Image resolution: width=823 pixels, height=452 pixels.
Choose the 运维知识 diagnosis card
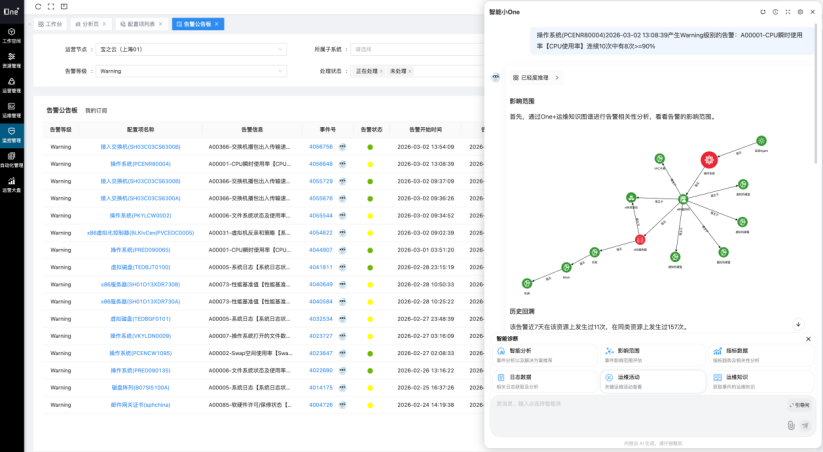(x=761, y=382)
